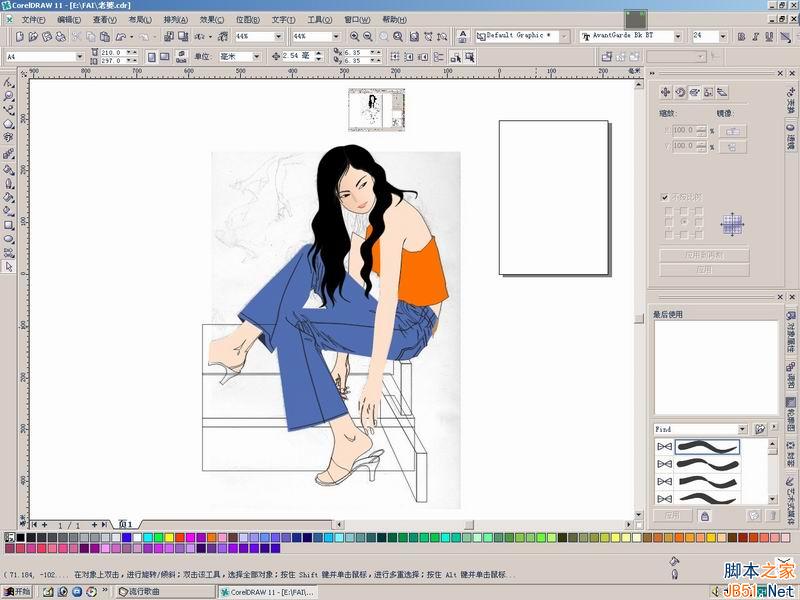Switch to CorelDRAW 11 taskbar button
Screen dimensions: 800x600
pos(268,592)
